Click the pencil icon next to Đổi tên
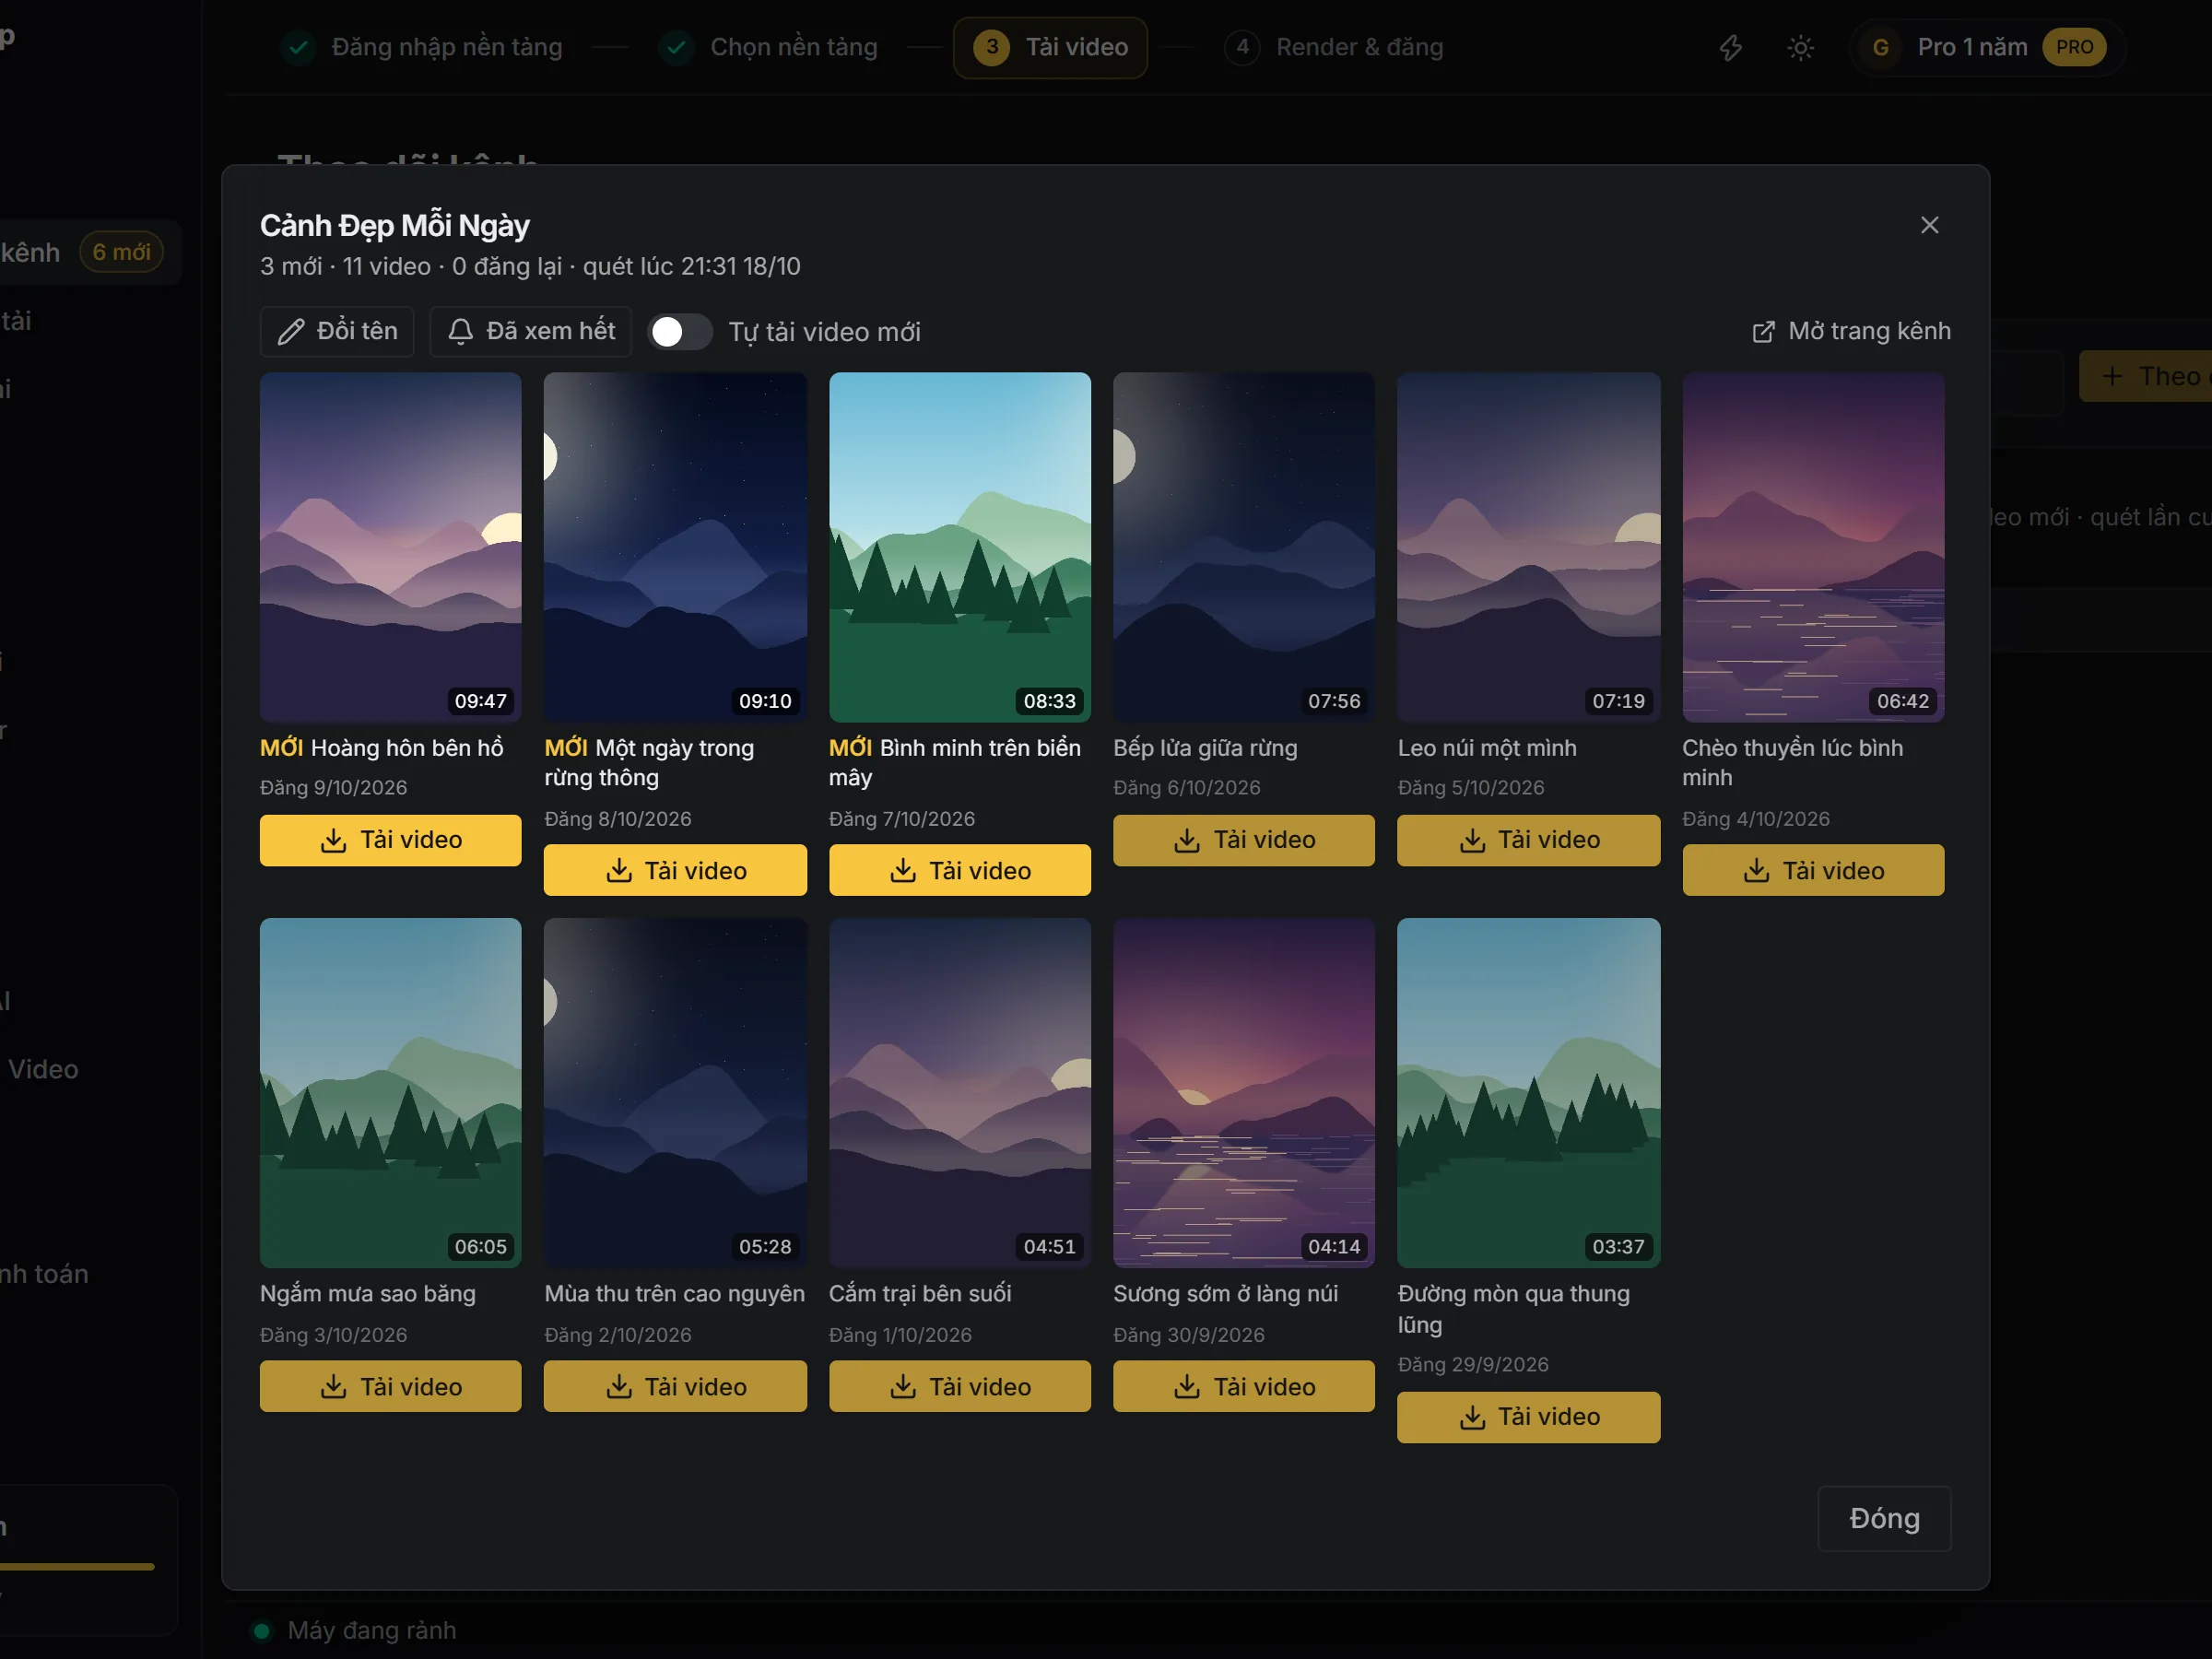Image resolution: width=2212 pixels, height=1659 pixels. click(x=291, y=331)
